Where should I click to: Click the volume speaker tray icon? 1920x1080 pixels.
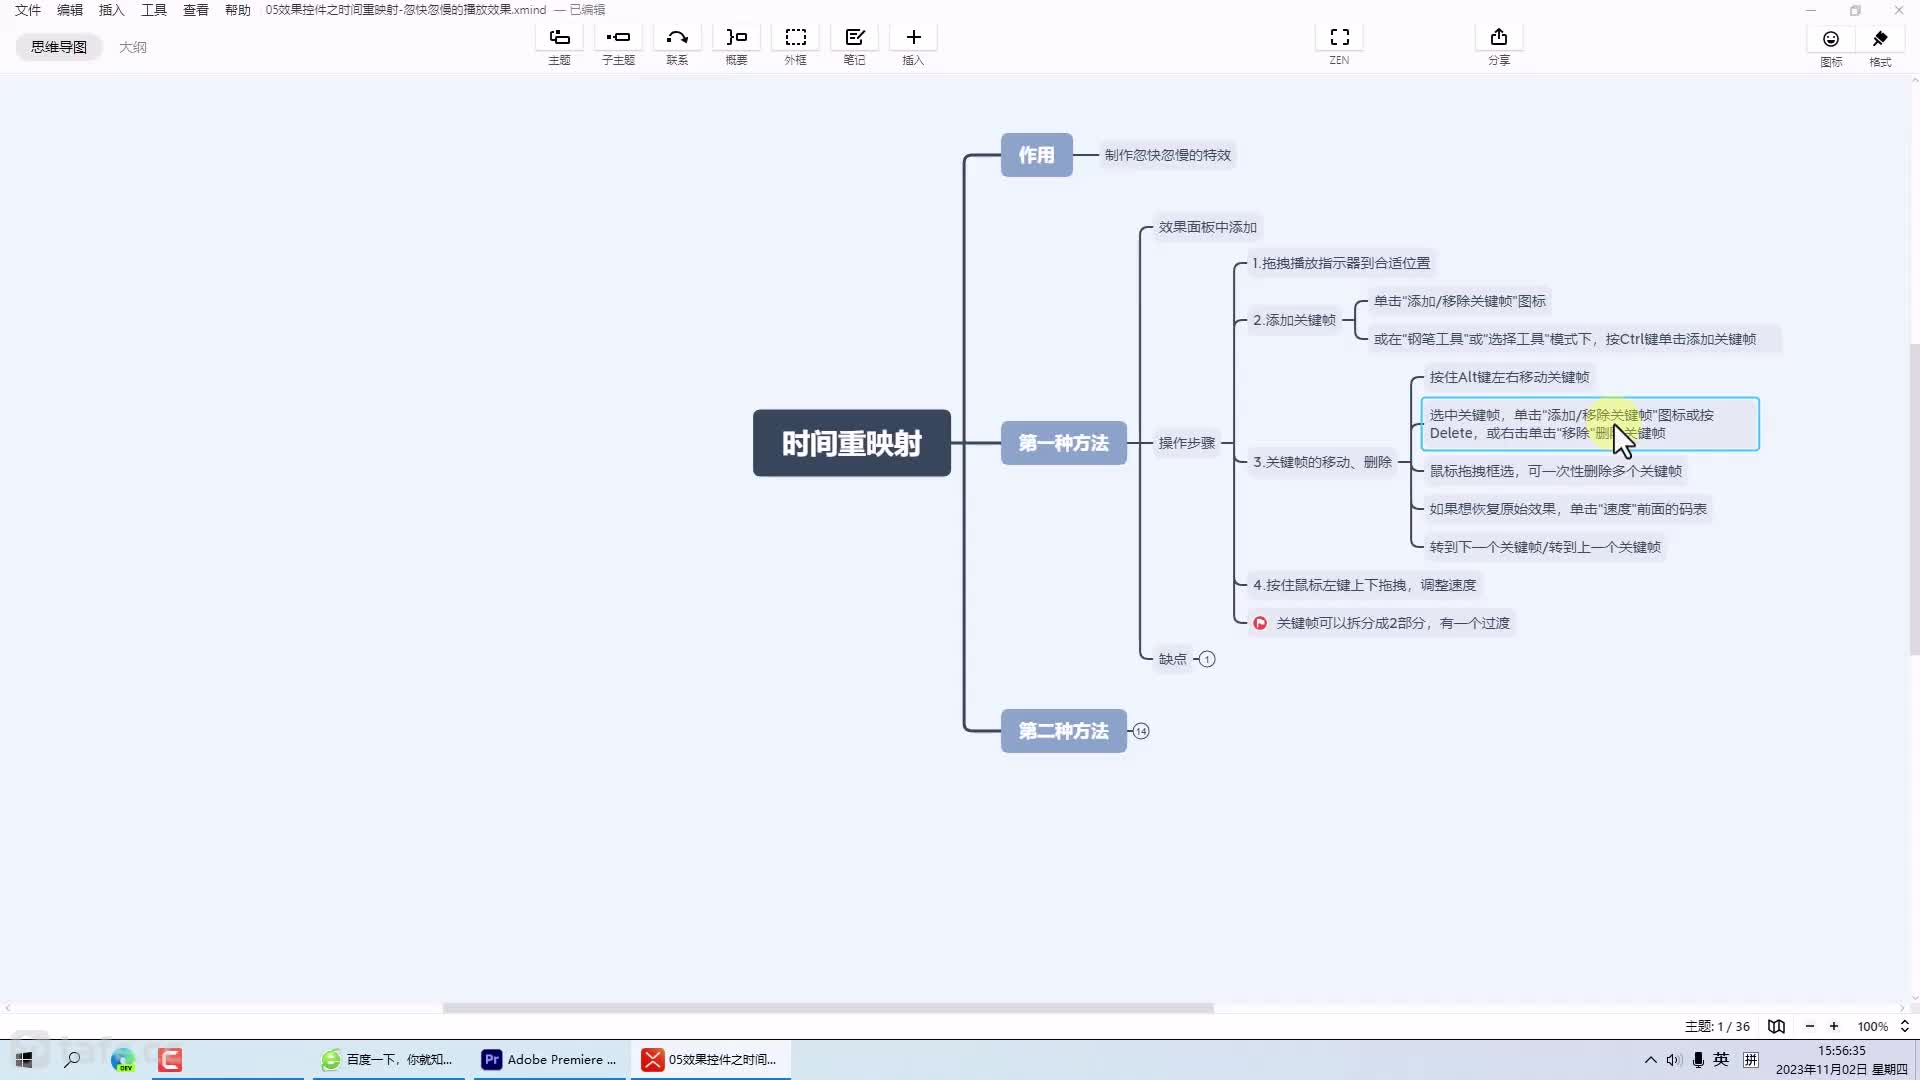pos(1674,1060)
